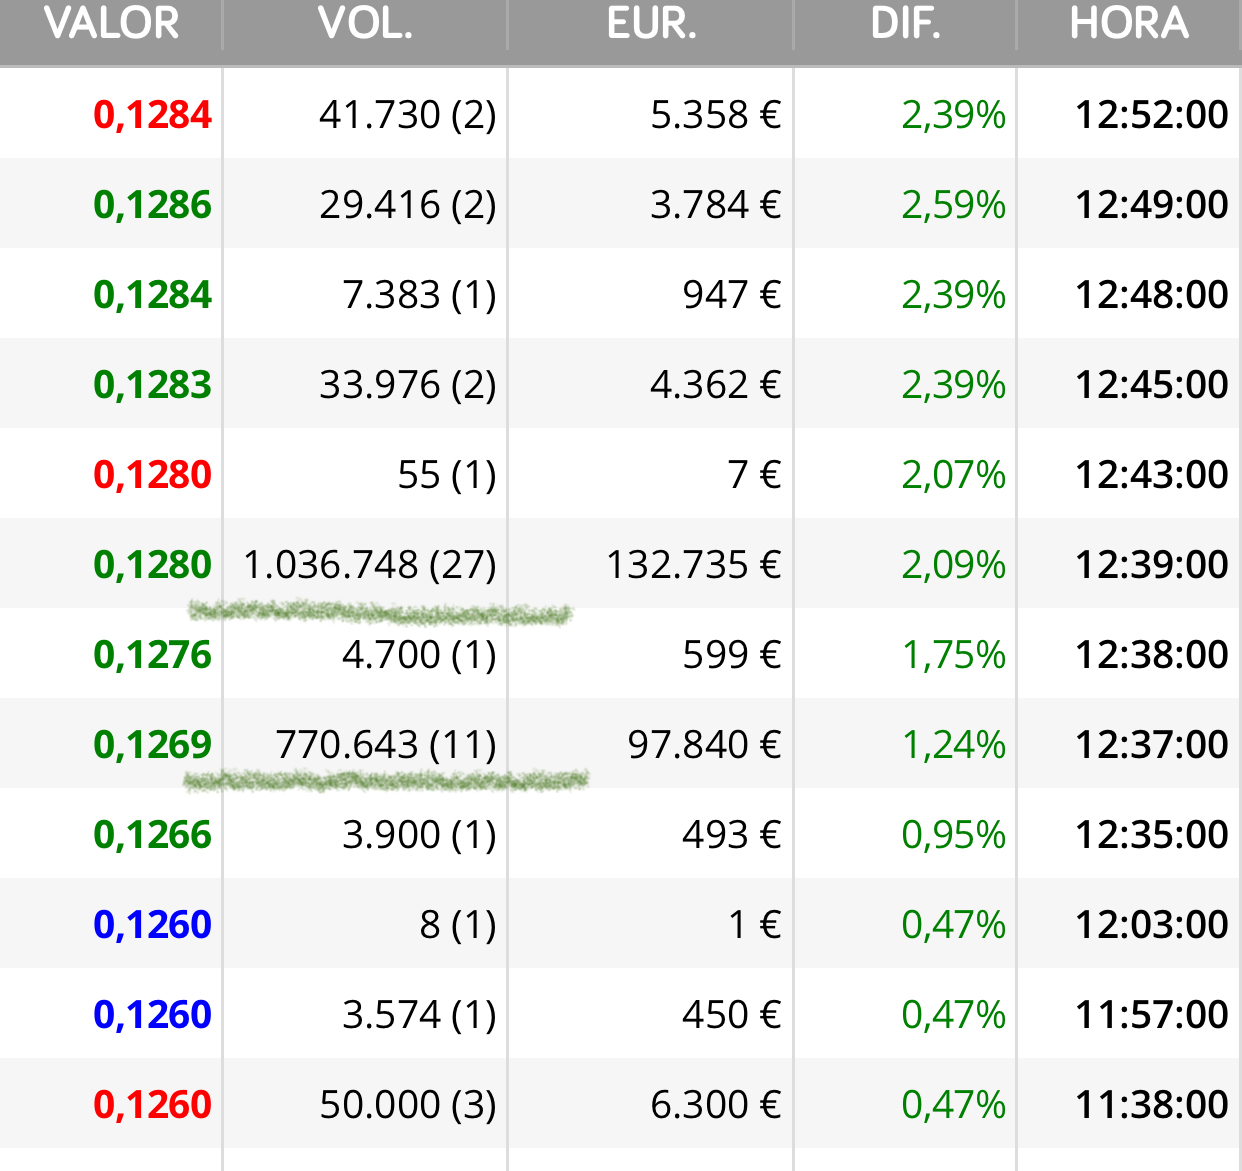Image resolution: width=1242 pixels, height=1171 pixels.
Task: Select the 12:39:00 time cell
Action: (1151, 565)
